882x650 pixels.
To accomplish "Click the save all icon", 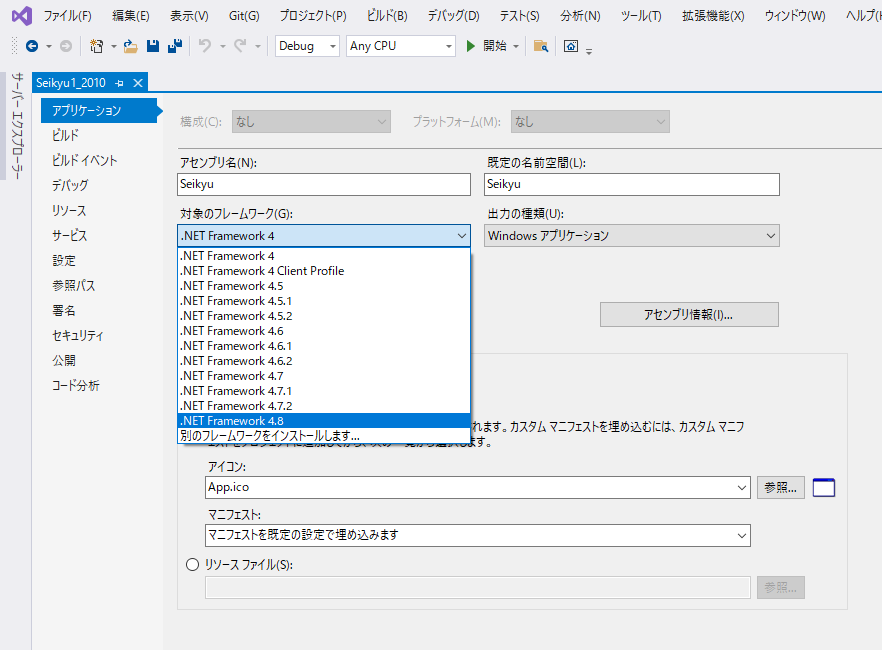I will [x=175, y=46].
